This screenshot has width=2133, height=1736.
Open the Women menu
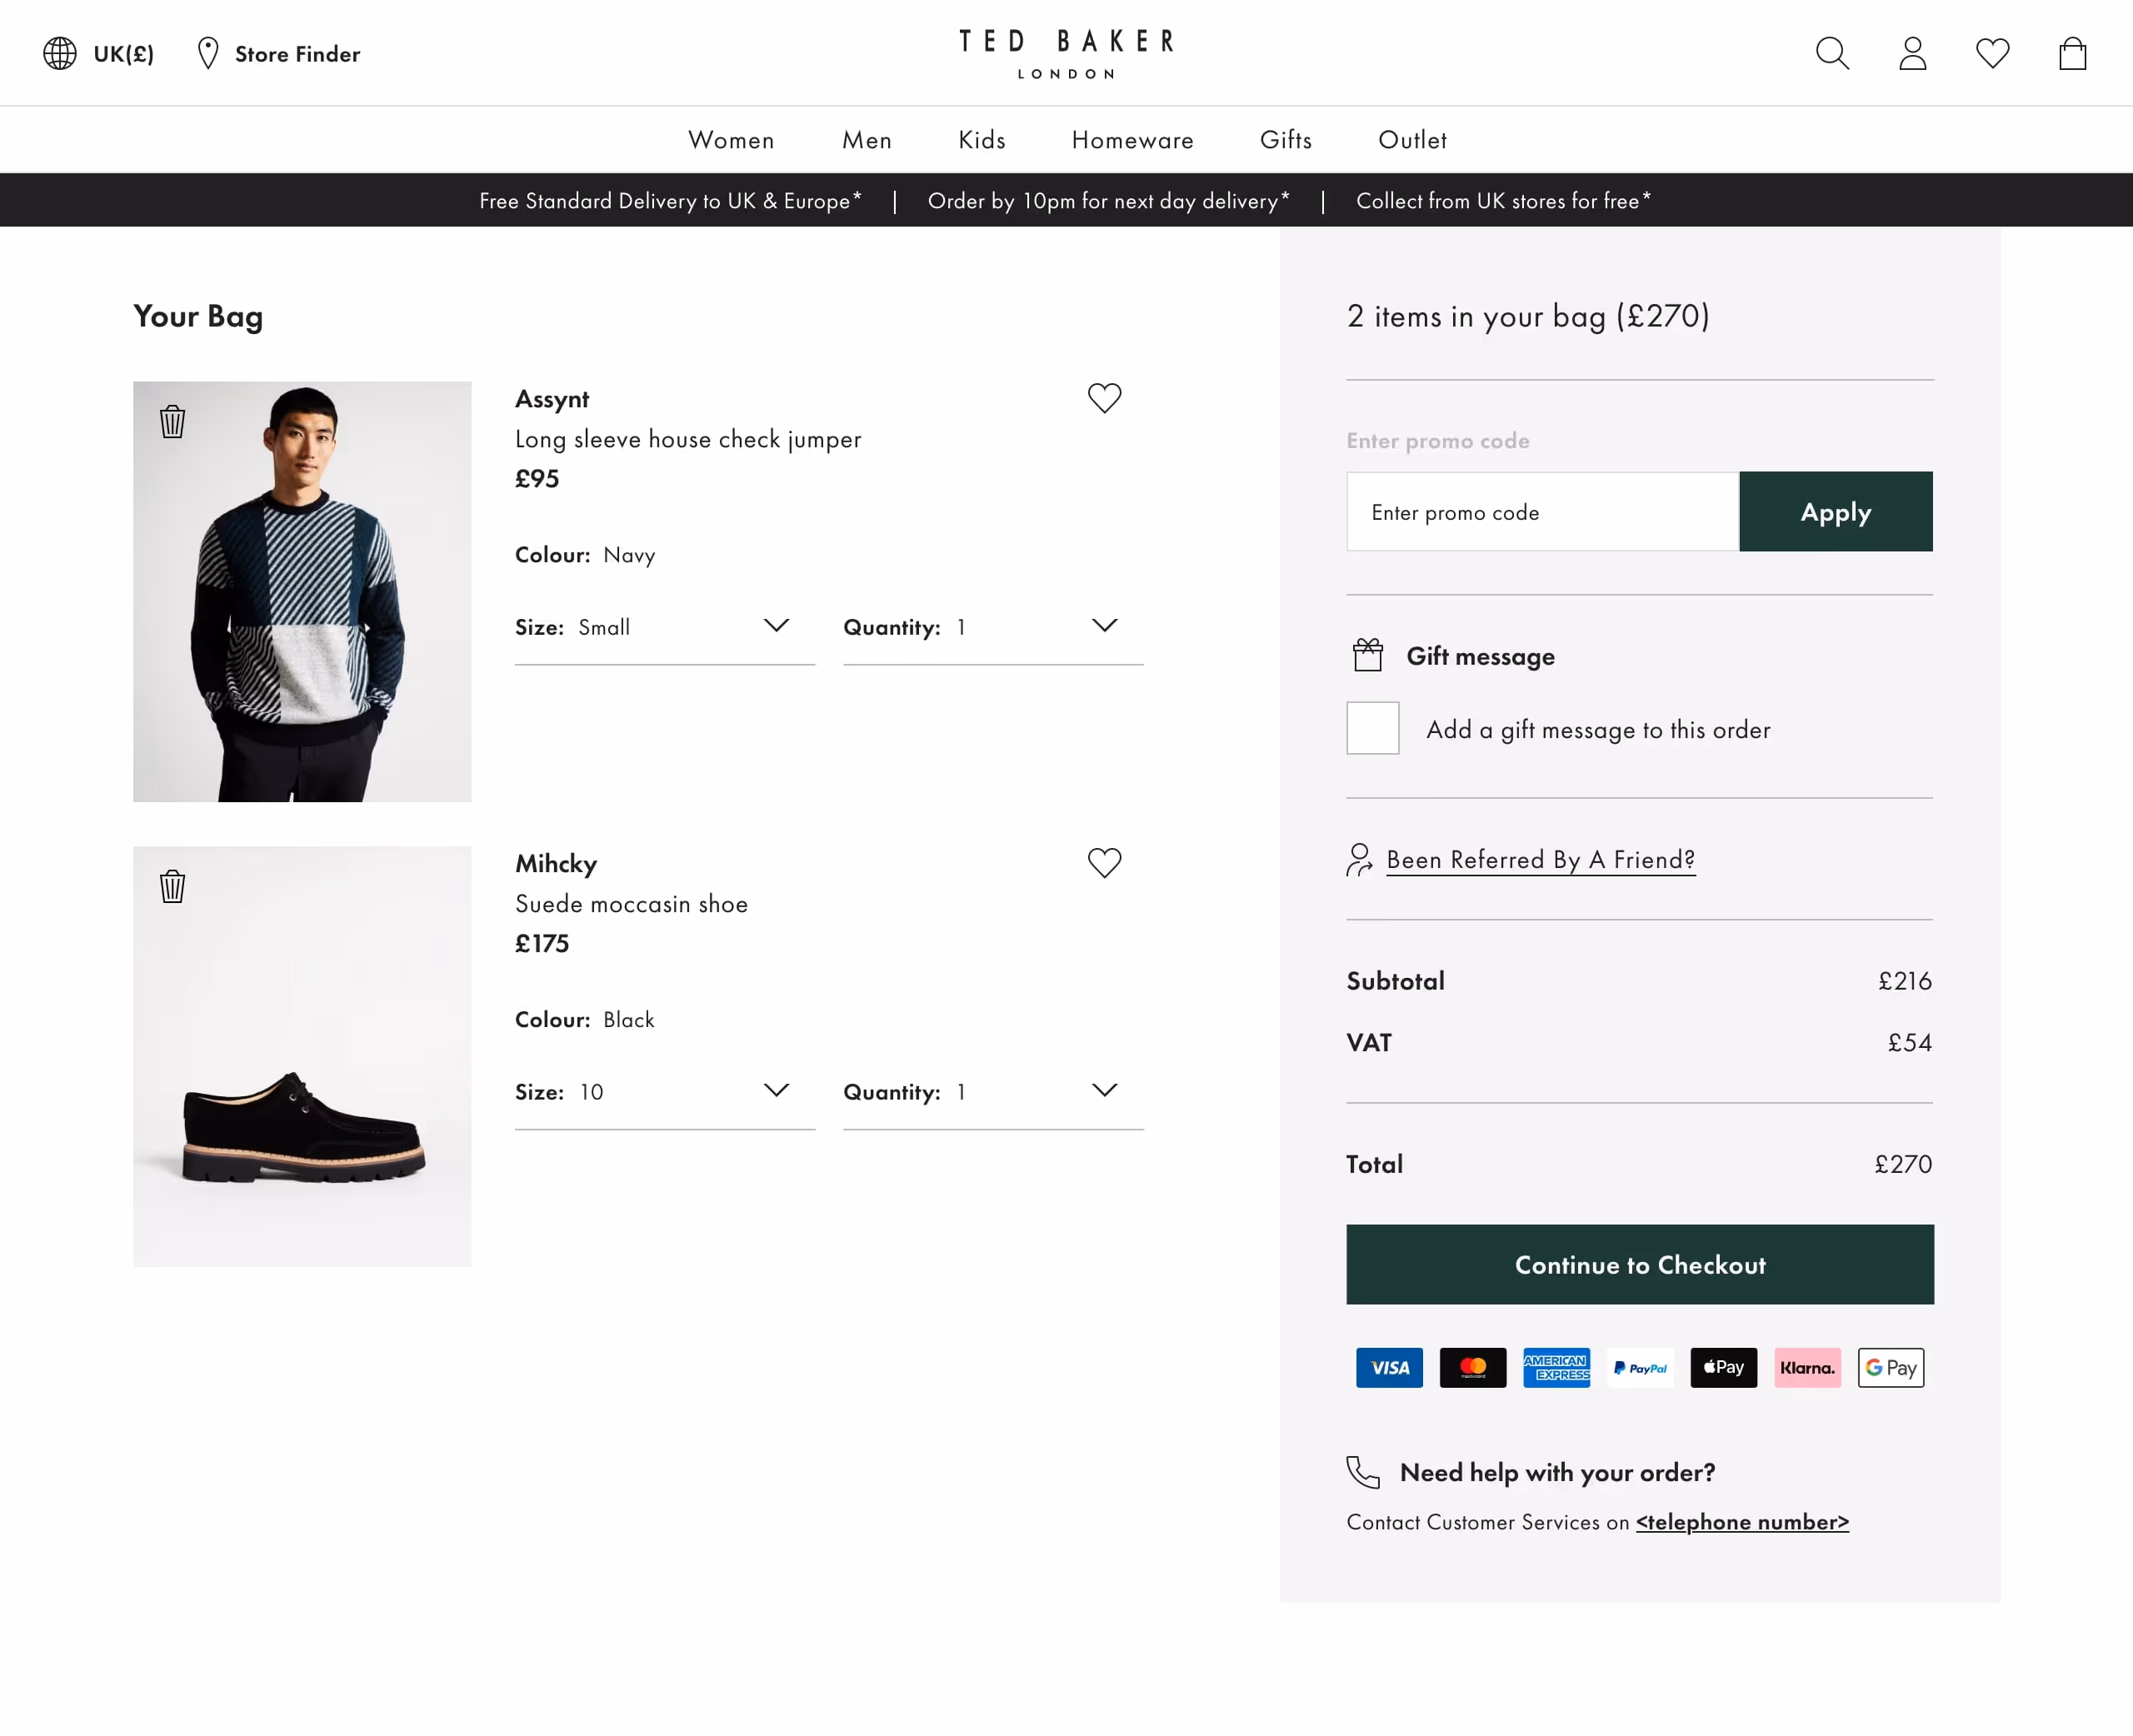click(731, 140)
